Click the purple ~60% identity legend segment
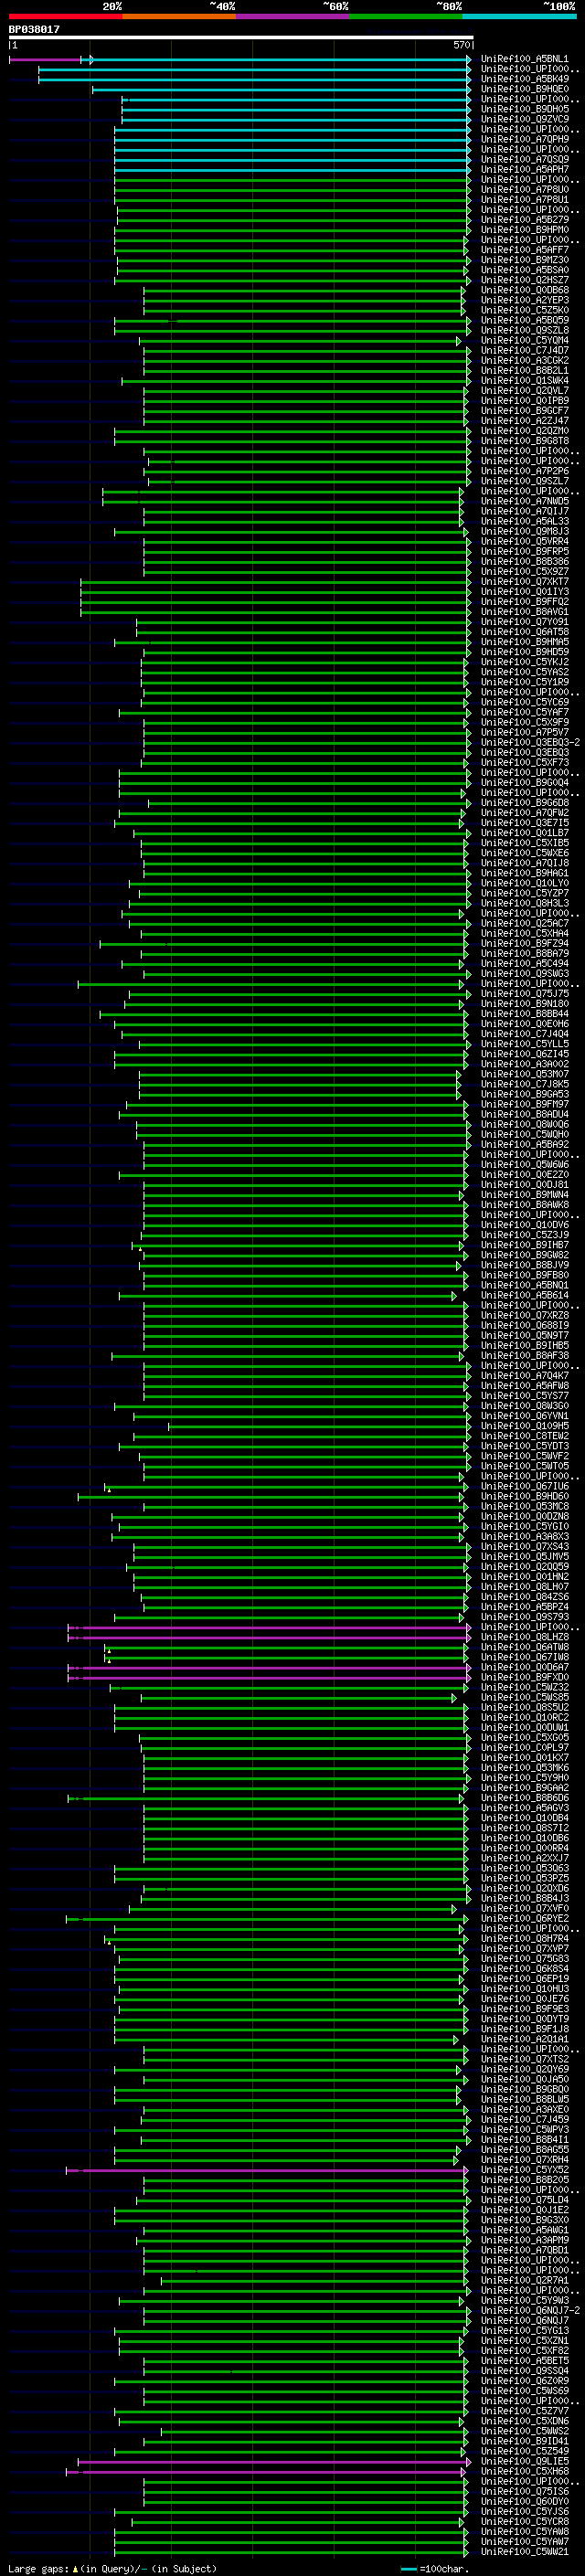Screen dimensions: 585x2576 (x=292, y=17)
